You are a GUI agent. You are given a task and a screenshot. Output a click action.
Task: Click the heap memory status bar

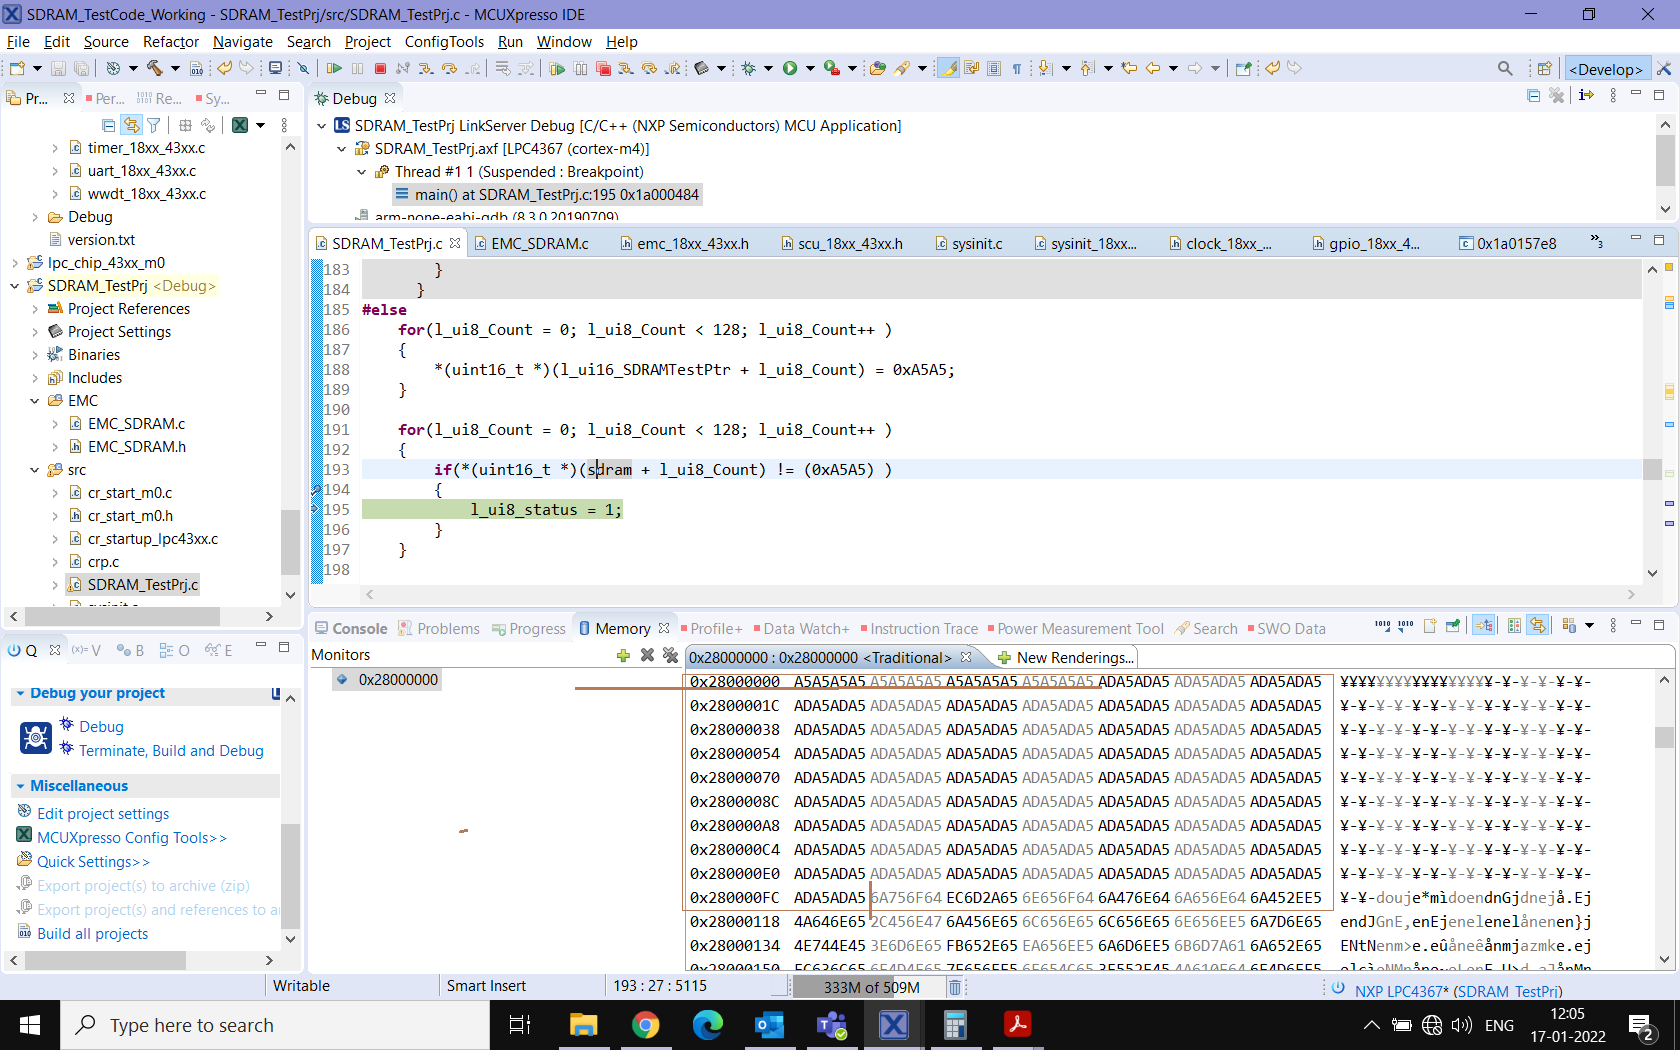(870, 987)
